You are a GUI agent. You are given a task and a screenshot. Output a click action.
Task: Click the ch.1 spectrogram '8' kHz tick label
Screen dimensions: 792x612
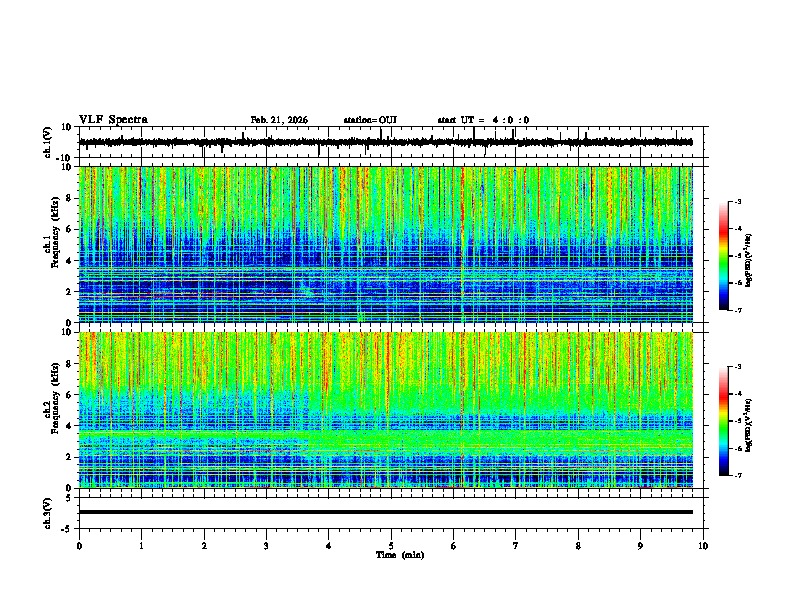(x=69, y=198)
